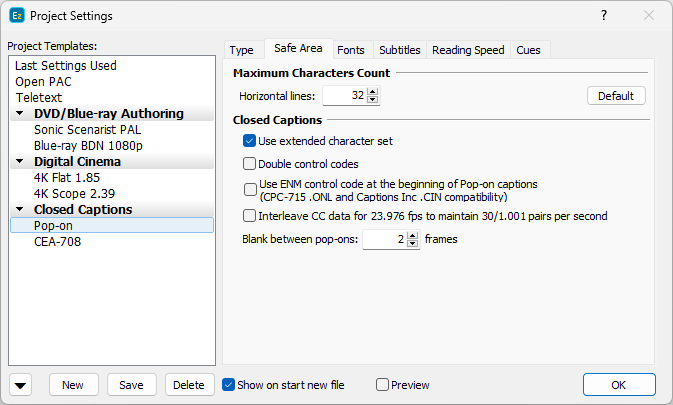Decrease the Horizontal lines value with down arrow
The height and width of the screenshot is (405, 673).
[x=373, y=100]
